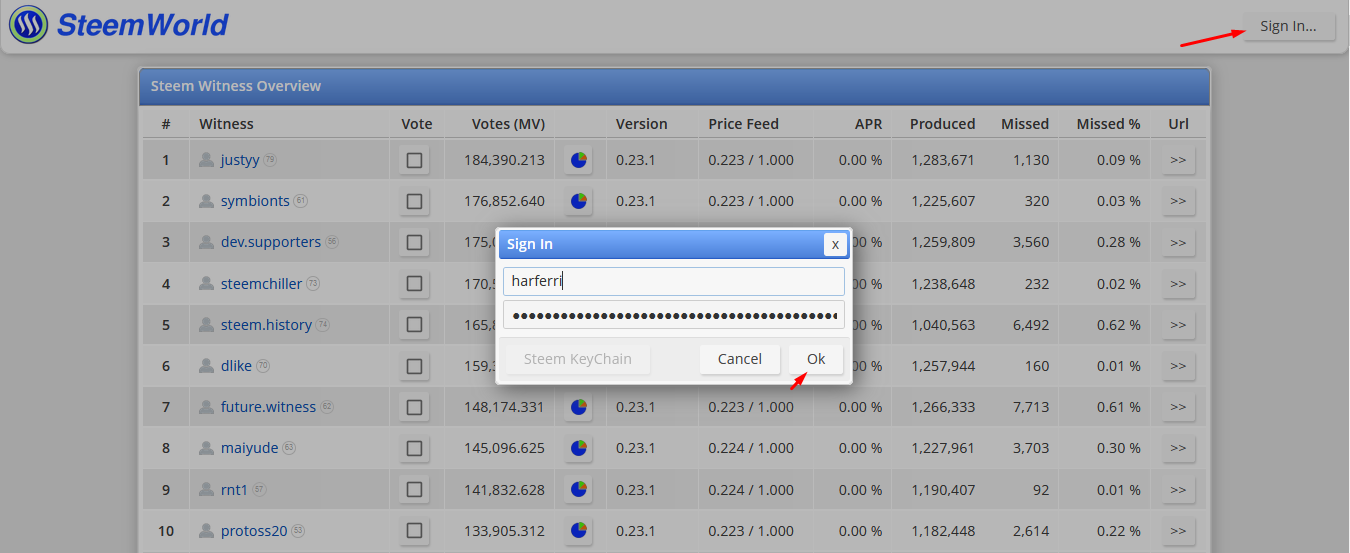Open the future.witness profile link

268,407
